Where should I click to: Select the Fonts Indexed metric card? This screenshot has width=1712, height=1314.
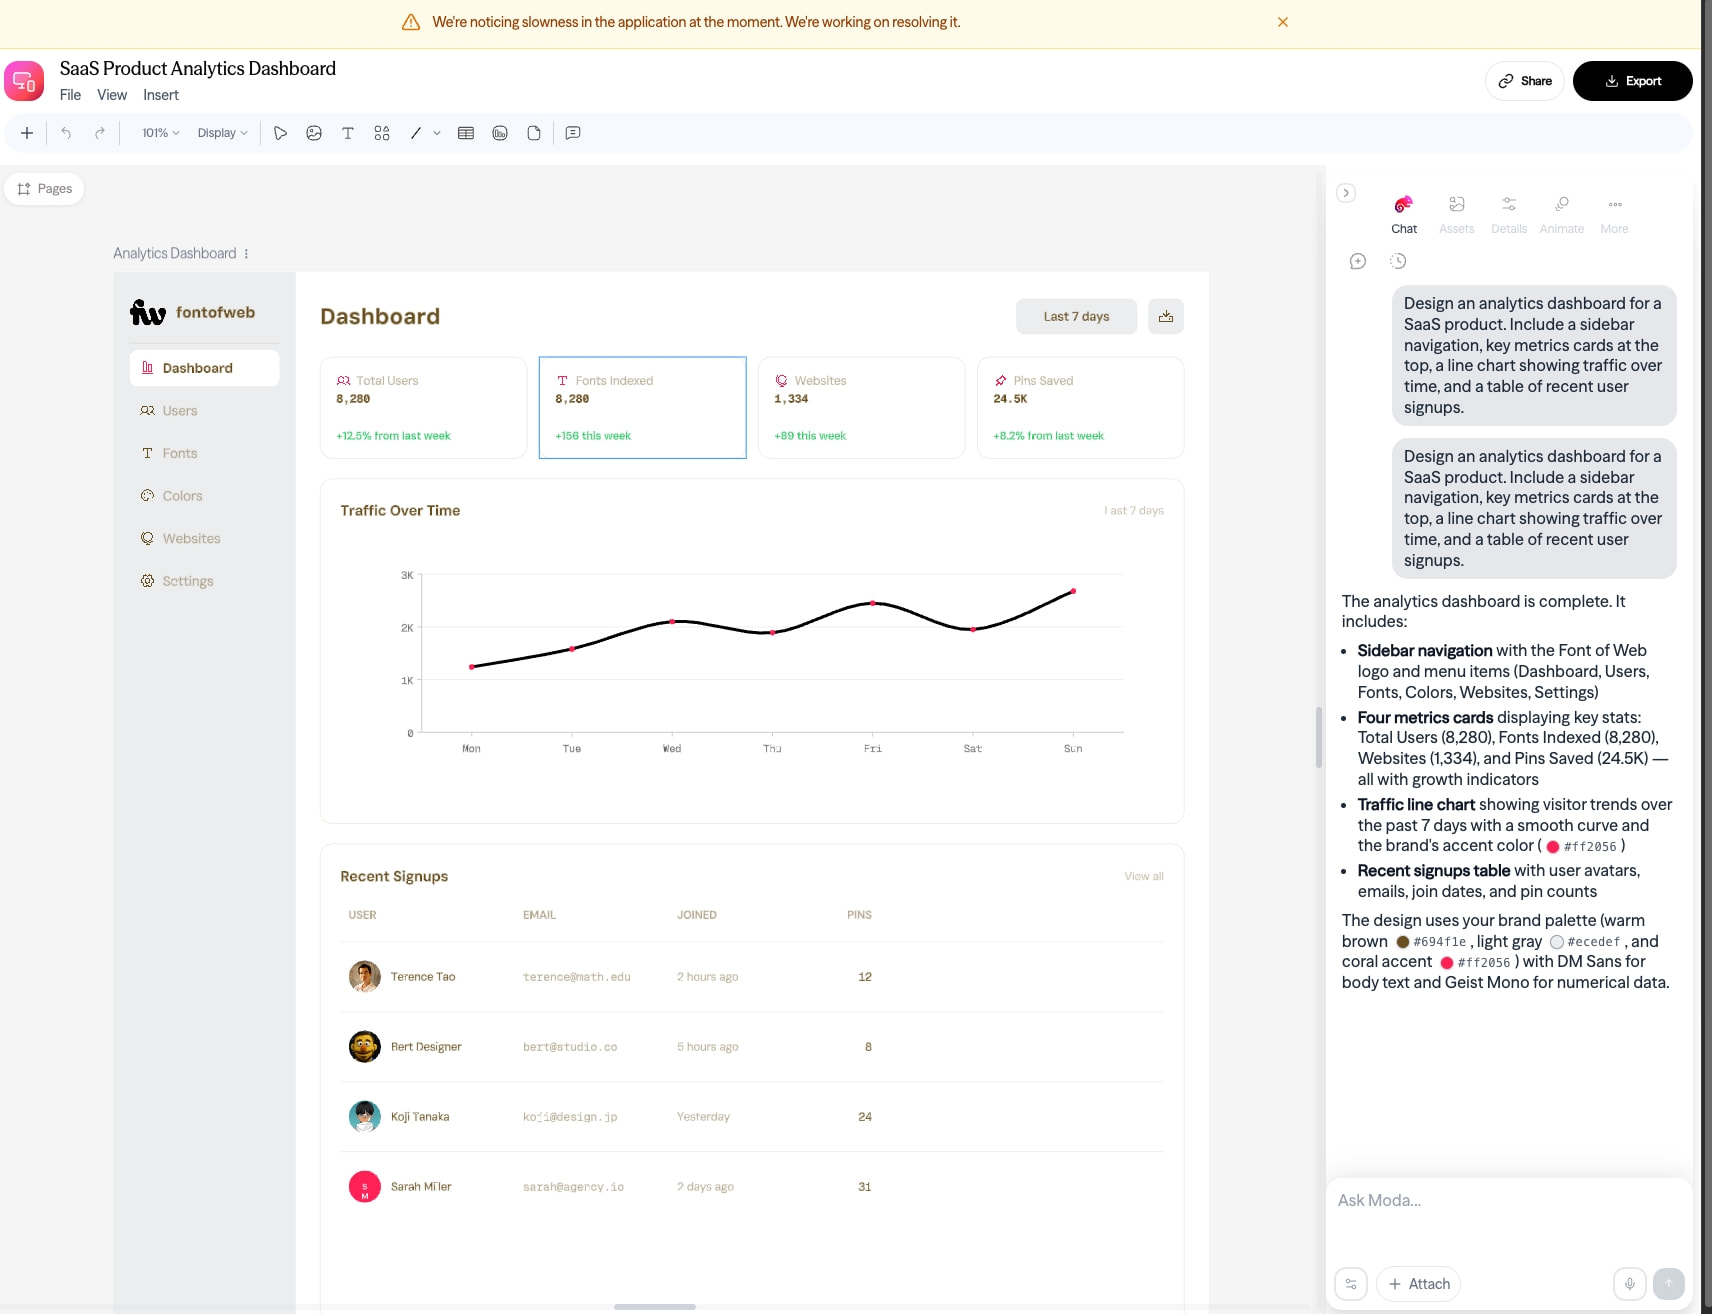[643, 408]
